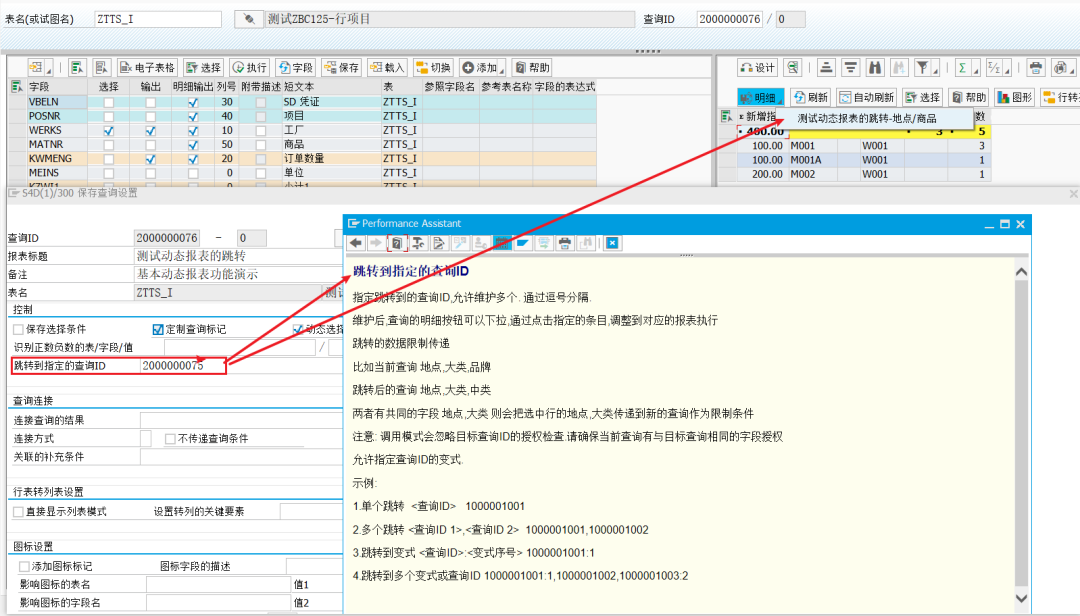Click the sort ascending icon in result toolbar
1080x616 pixels.
point(826,68)
